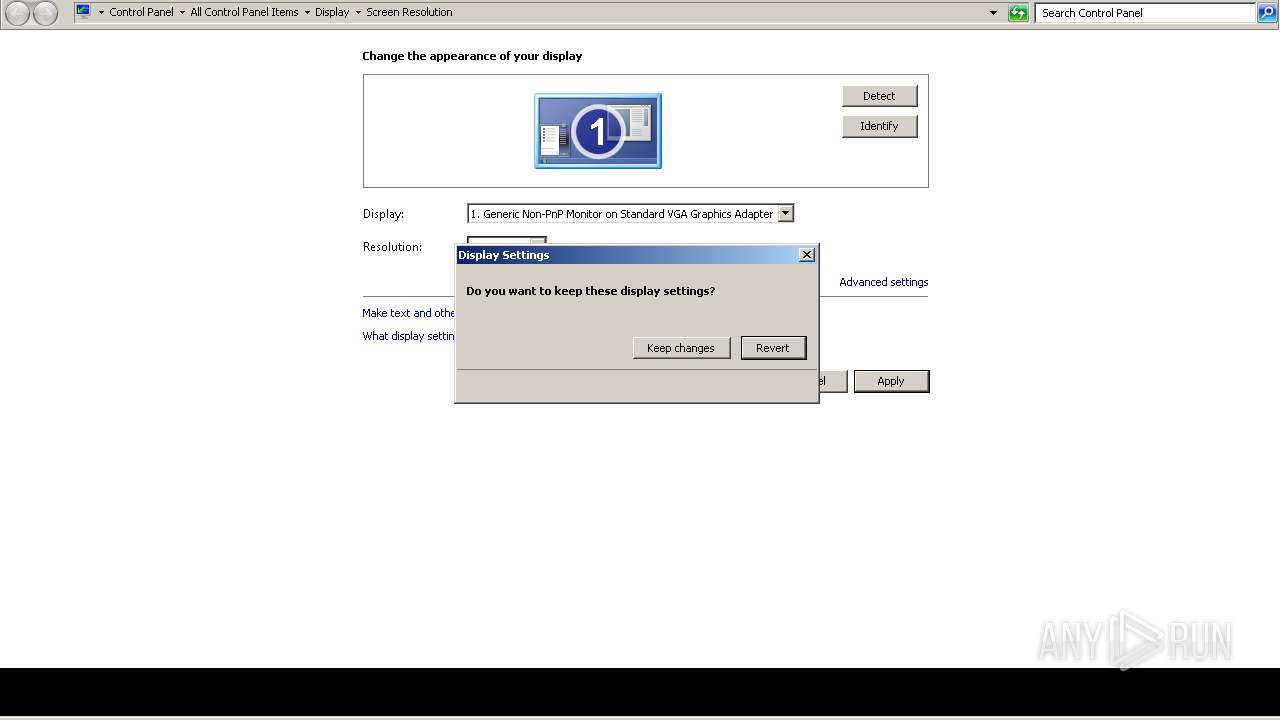Open What display settings link
The height and width of the screenshot is (720, 1280).
pos(409,336)
